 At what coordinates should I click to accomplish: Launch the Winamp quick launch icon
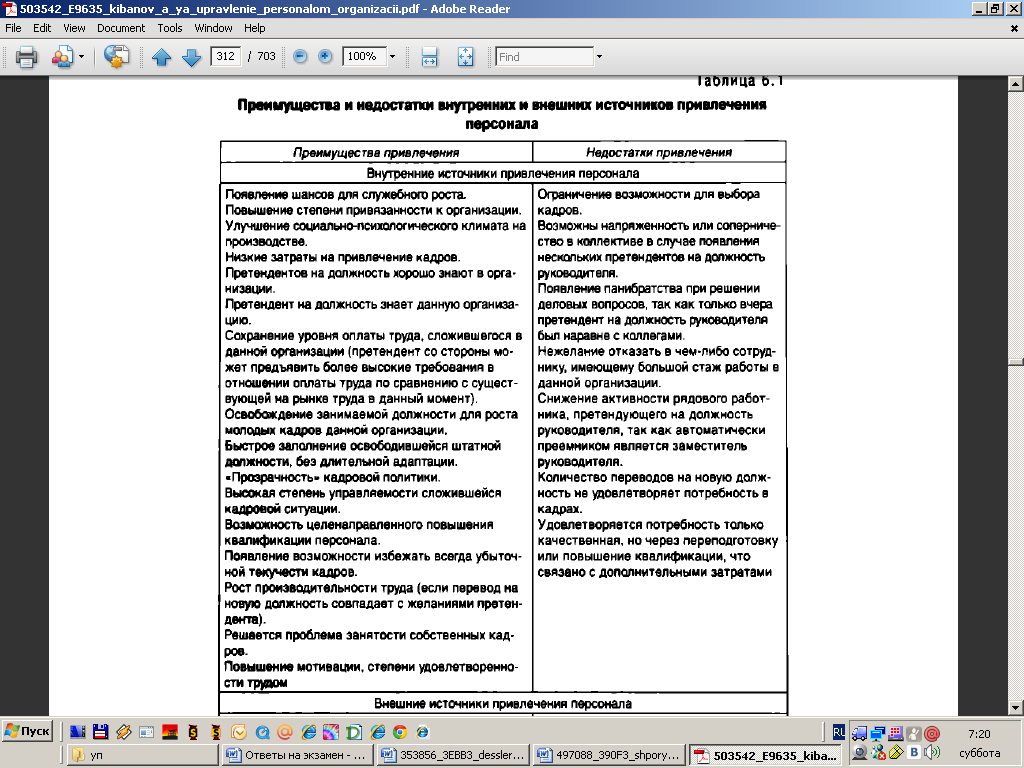[x=123, y=732]
